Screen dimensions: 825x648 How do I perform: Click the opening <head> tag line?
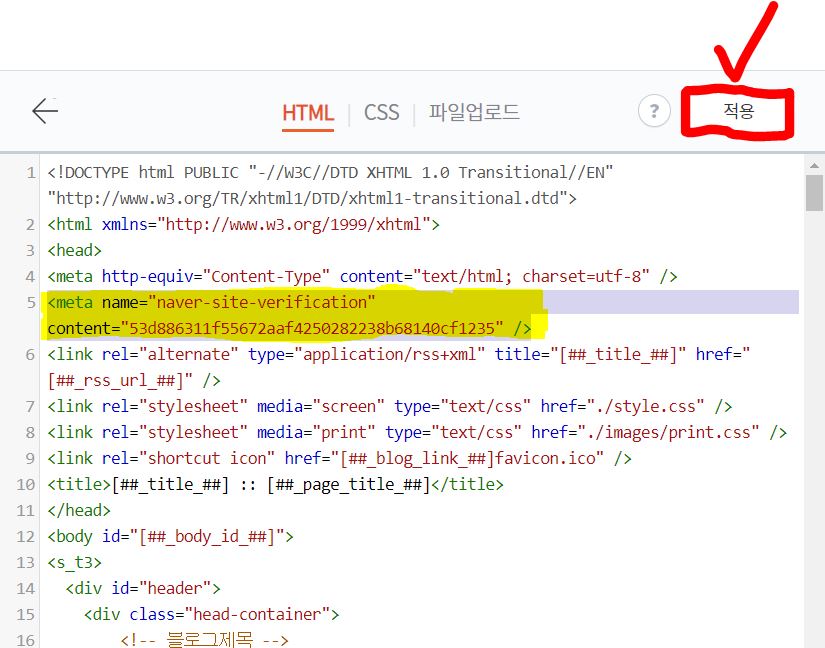click(74, 250)
